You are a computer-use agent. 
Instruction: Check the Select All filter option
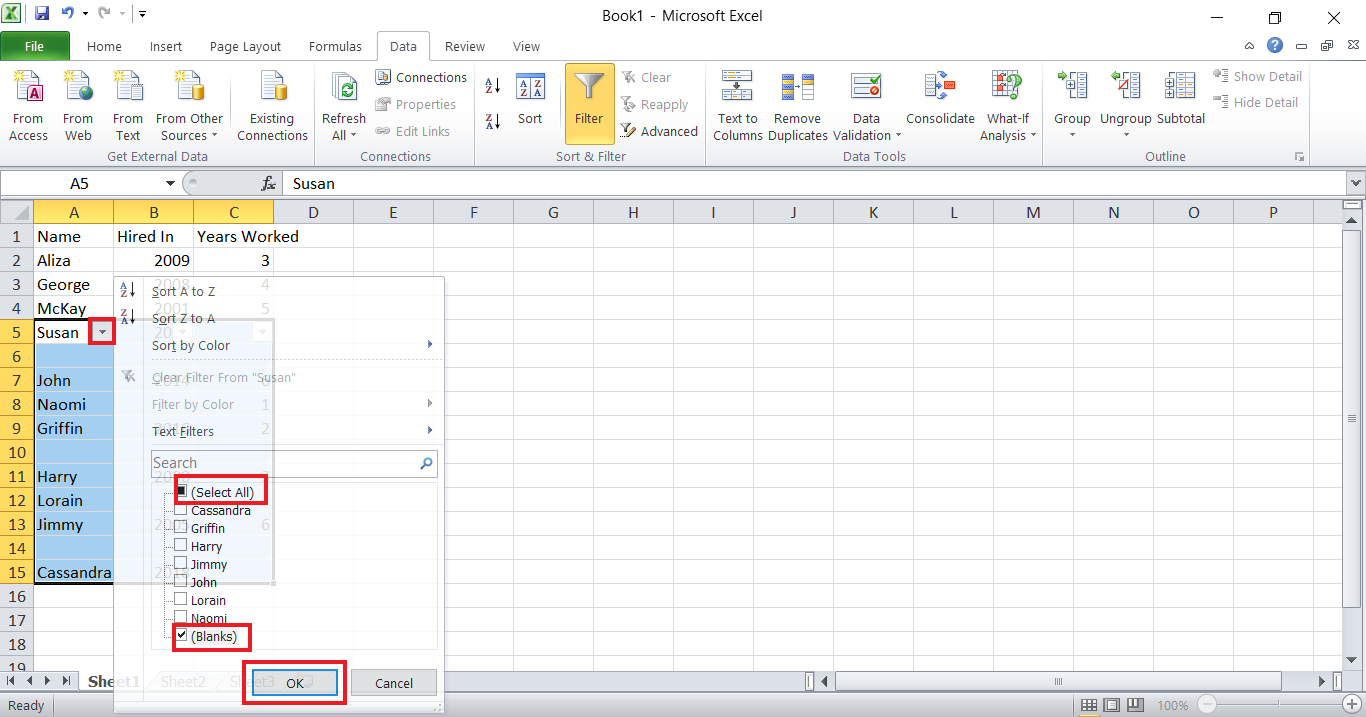(x=183, y=490)
